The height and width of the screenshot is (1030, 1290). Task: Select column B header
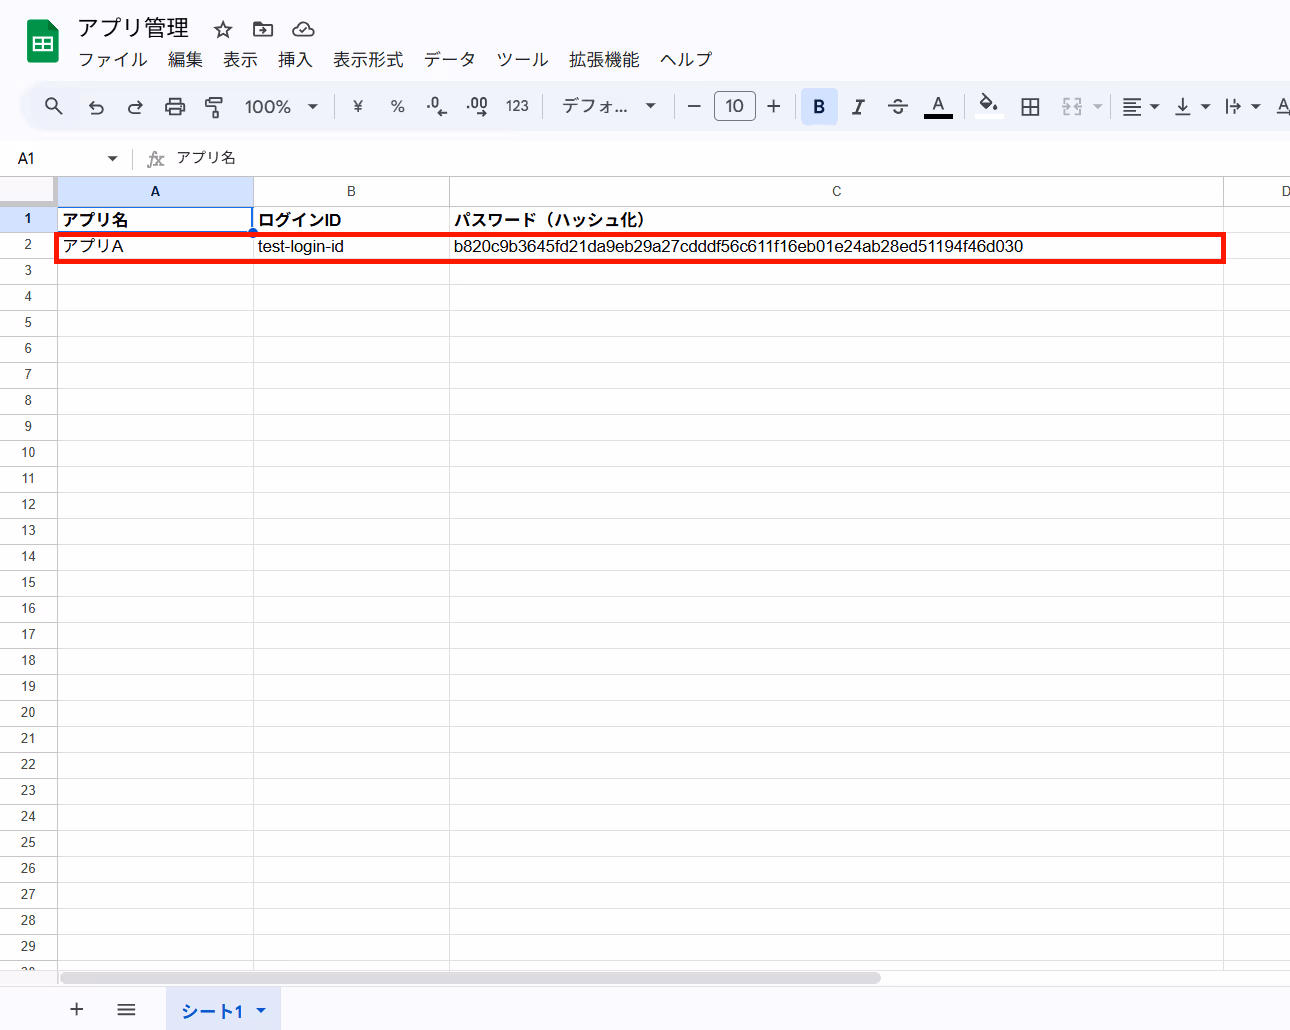[x=351, y=191]
